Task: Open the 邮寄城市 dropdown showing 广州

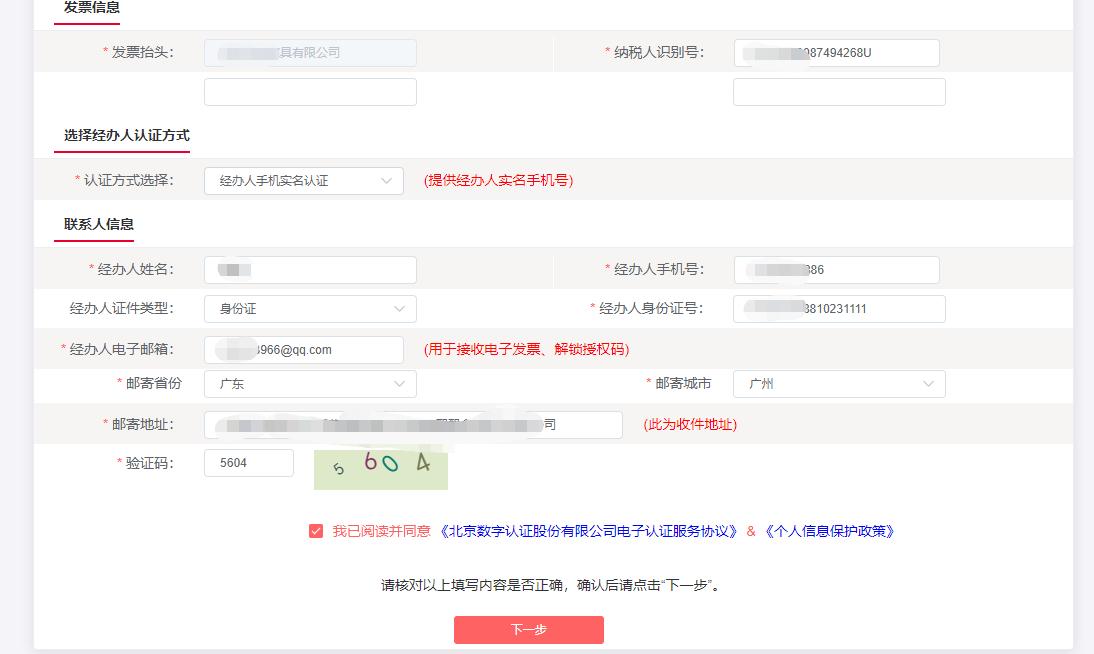Action: point(839,384)
